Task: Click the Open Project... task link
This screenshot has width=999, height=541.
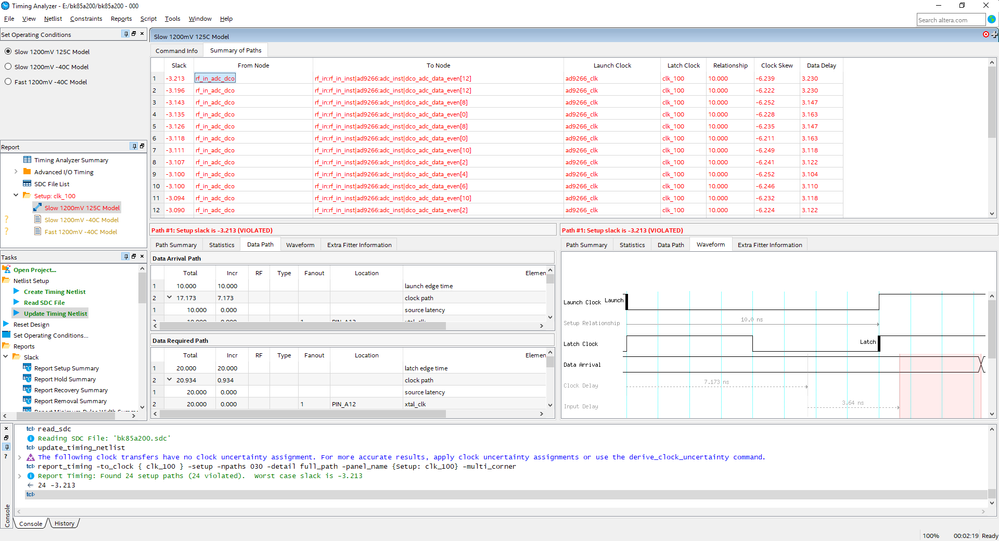Action: (35, 270)
